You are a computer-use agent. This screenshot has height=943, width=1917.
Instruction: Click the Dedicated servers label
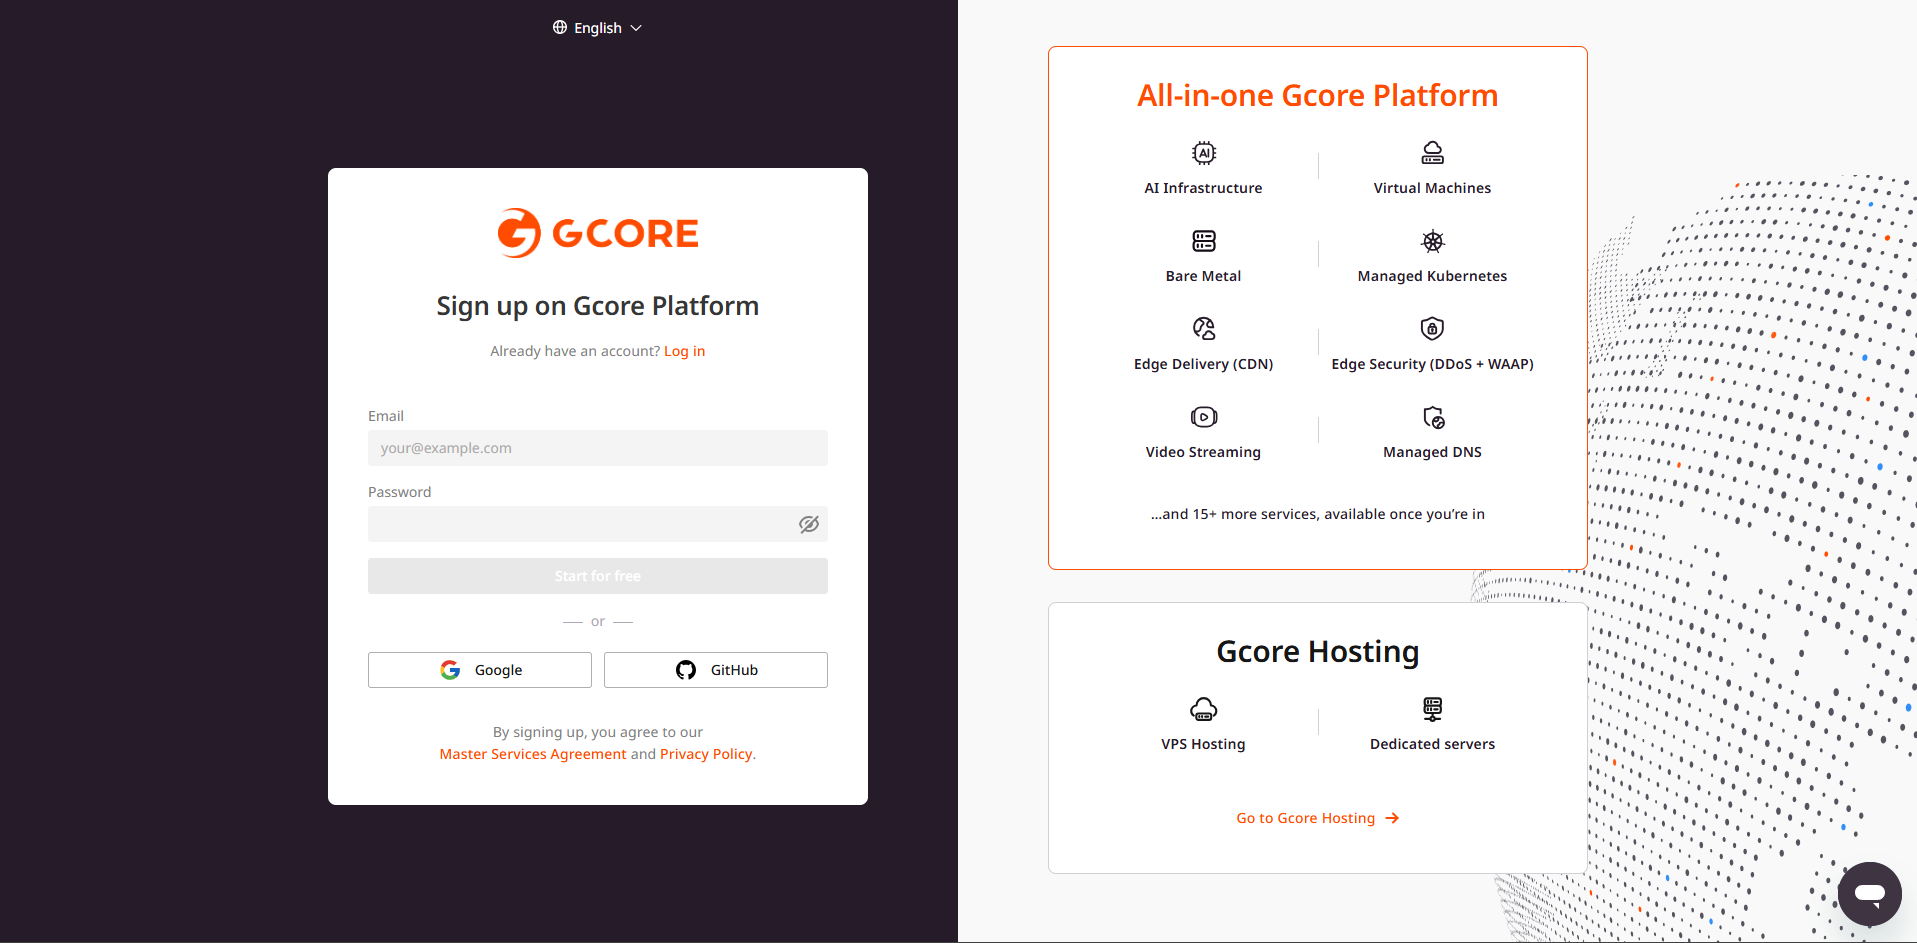(1432, 744)
